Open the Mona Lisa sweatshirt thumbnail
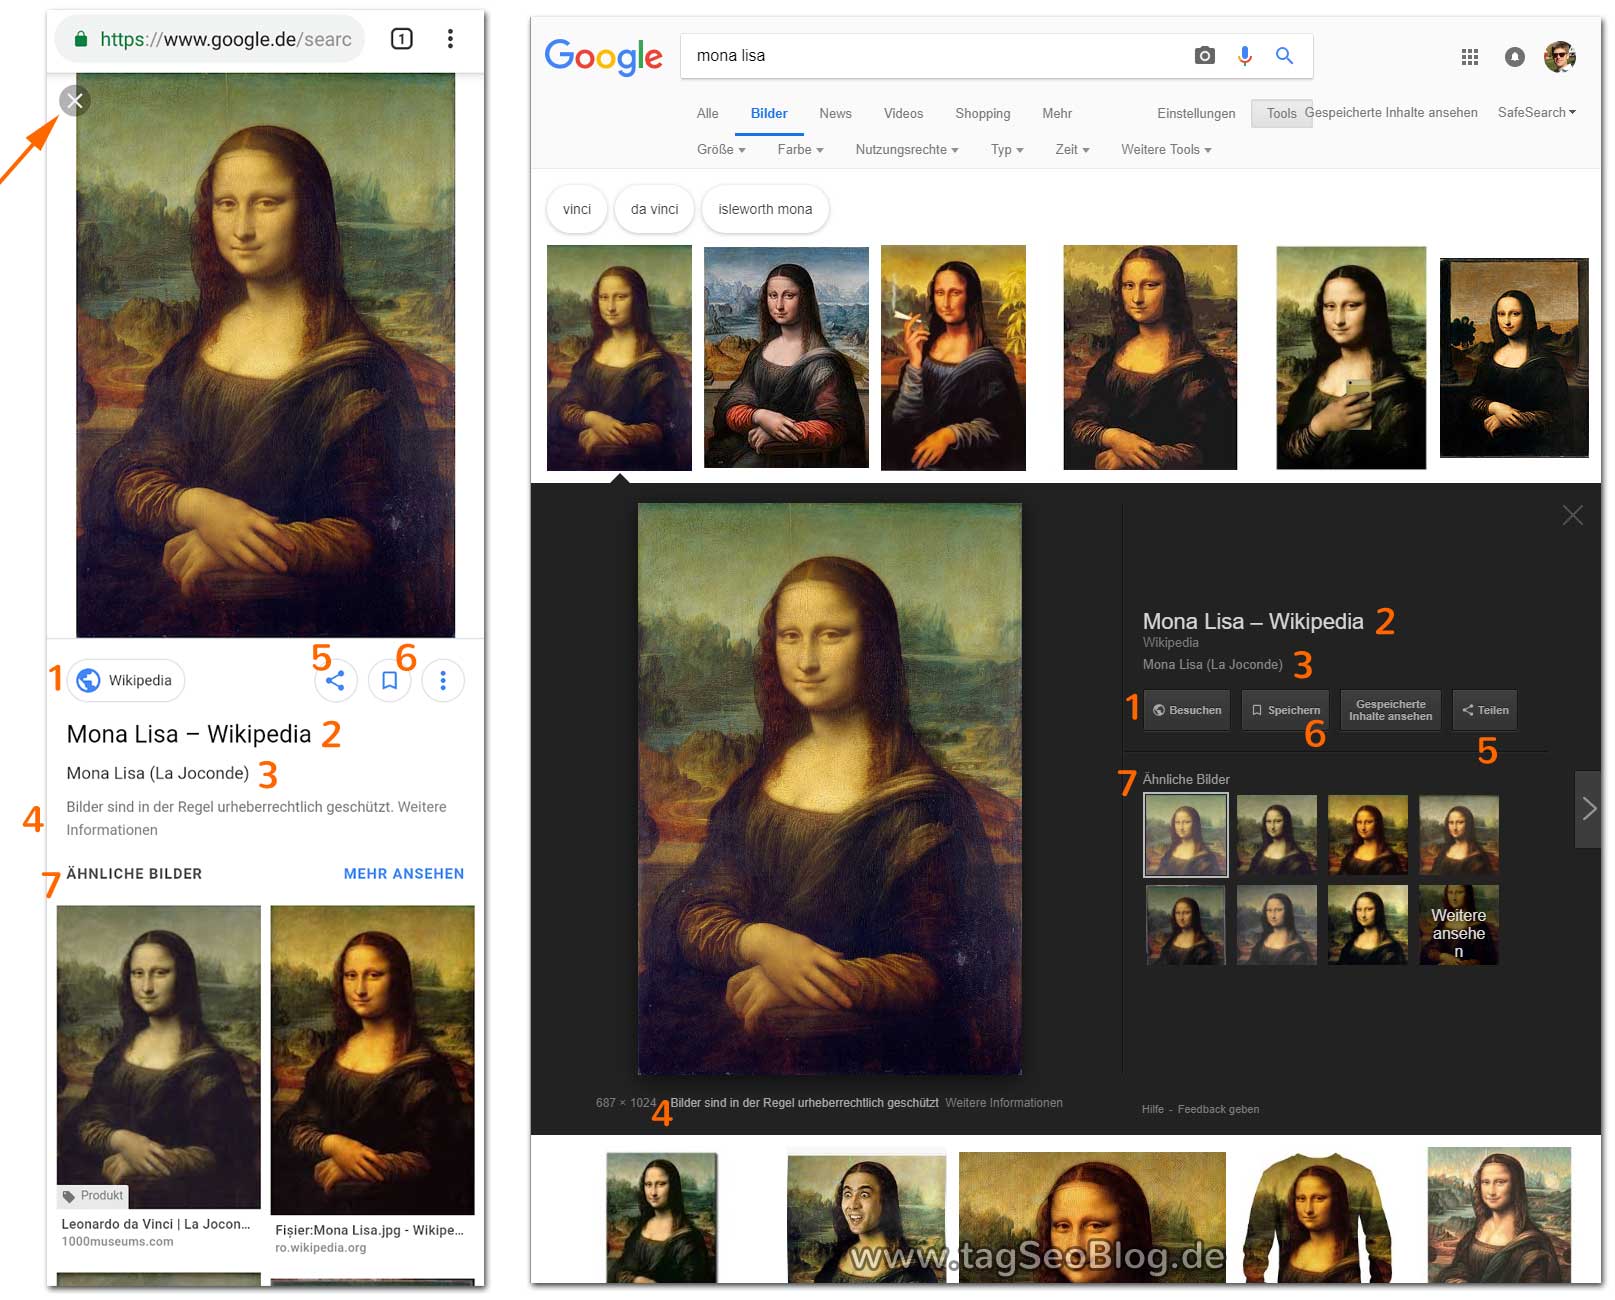The image size is (1615, 1300). [1319, 1218]
